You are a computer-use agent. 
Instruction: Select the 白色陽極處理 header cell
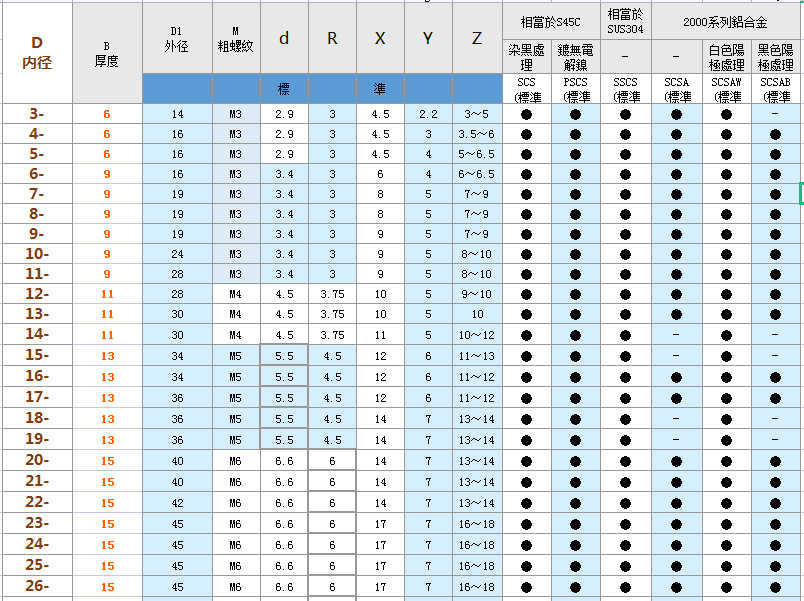pyautogui.click(x=727, y=56)
